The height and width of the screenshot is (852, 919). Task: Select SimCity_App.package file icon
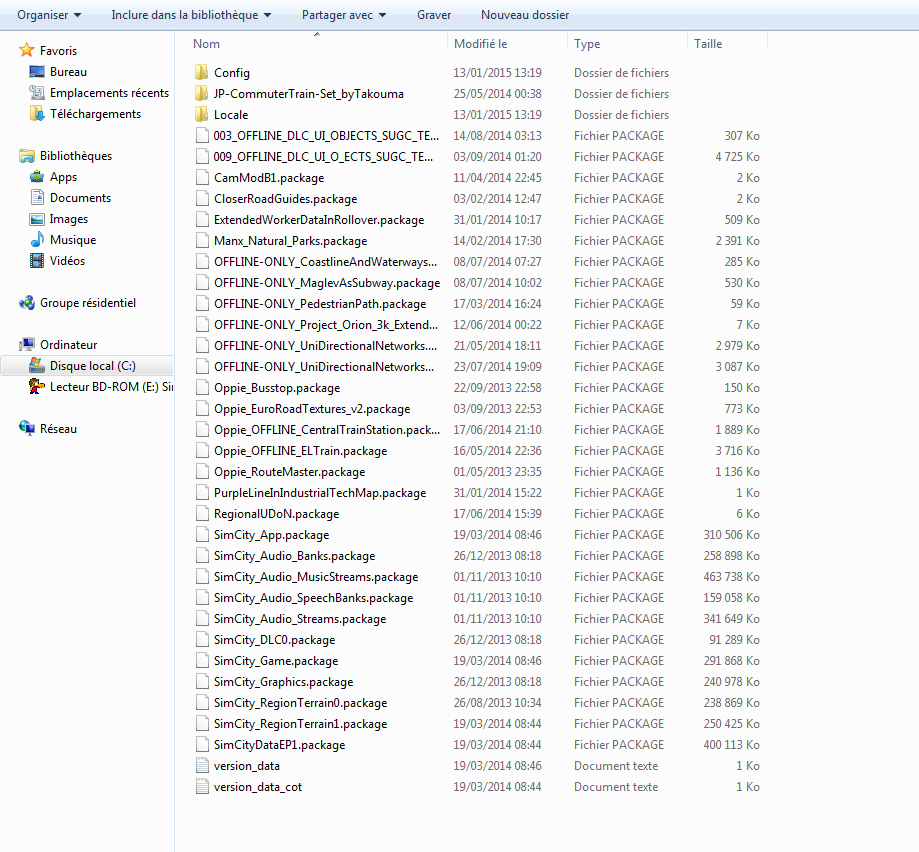pos(202,535)
